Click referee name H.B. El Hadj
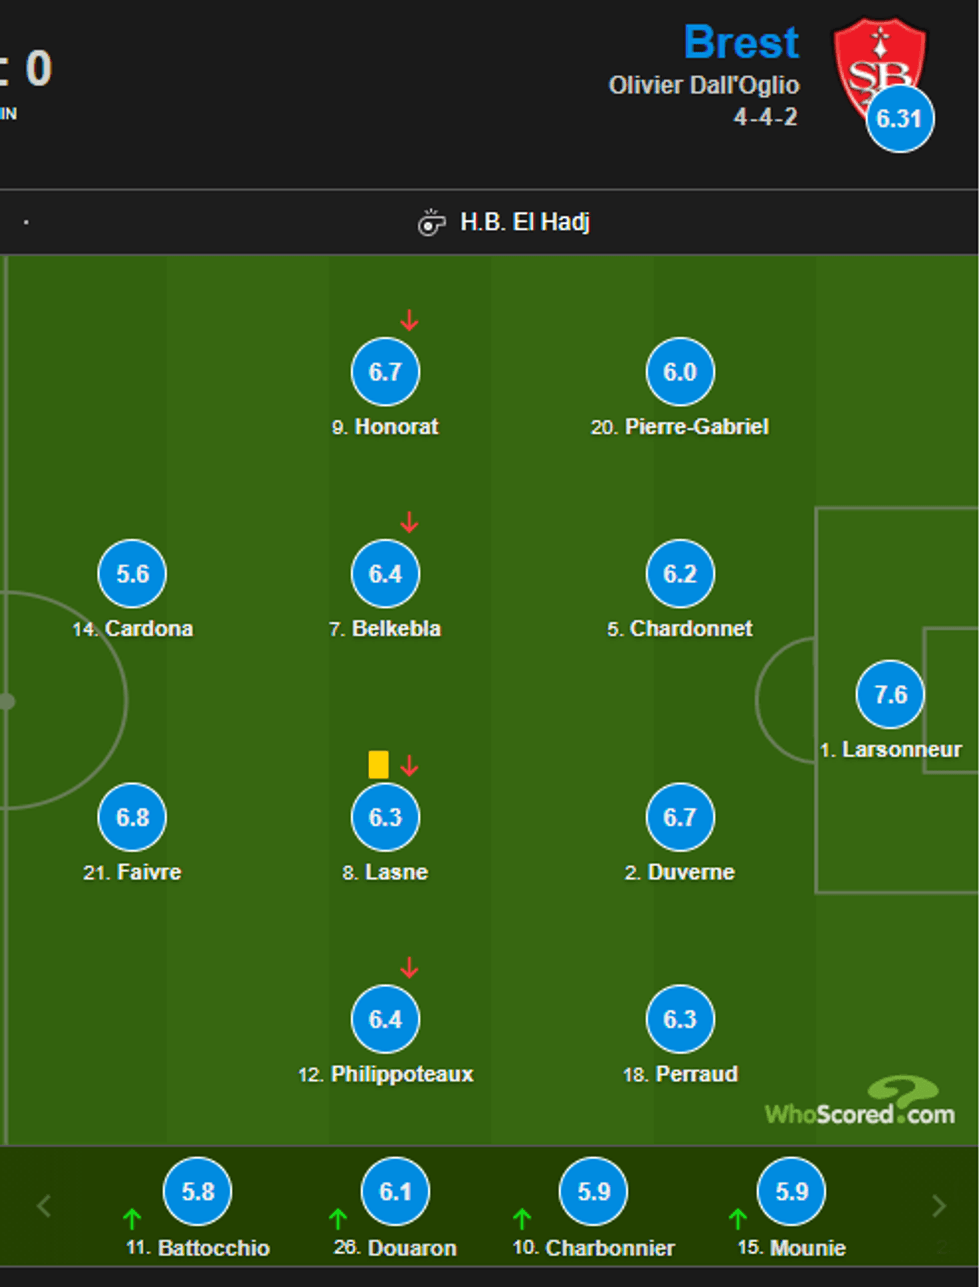Screen dimensions: 980x1287 [525, 222]
